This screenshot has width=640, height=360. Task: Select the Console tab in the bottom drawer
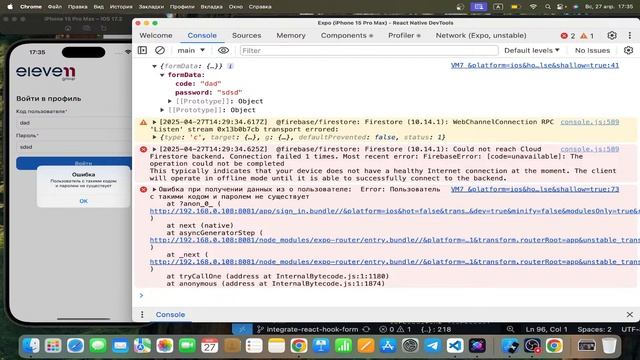point(170,314)
